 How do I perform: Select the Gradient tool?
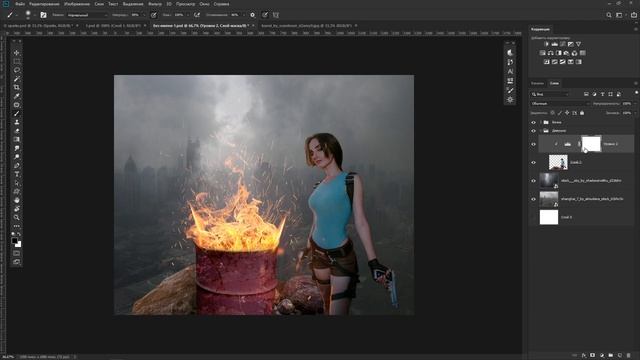16,140
